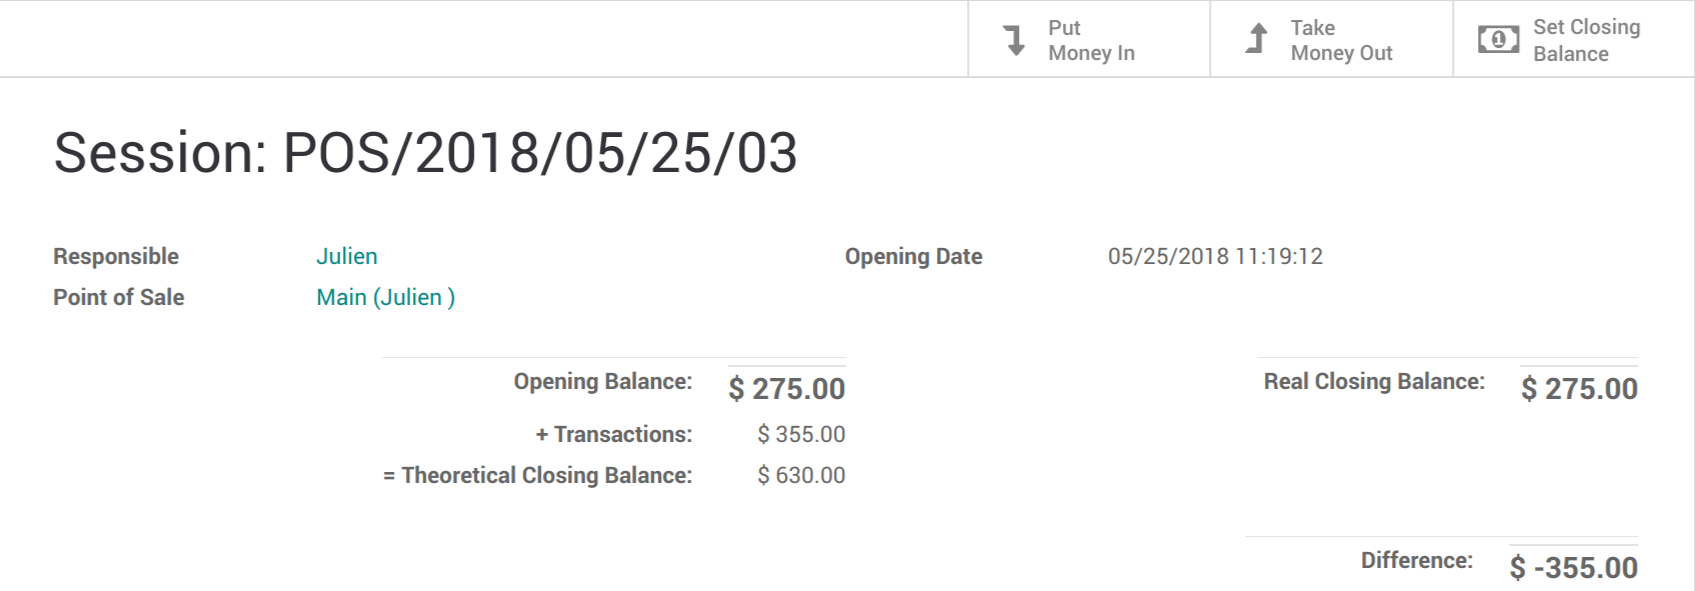Click the Theoretical Closing Balance value $630.00
The width and height of the screenshot is (1695, 591).
800,475
